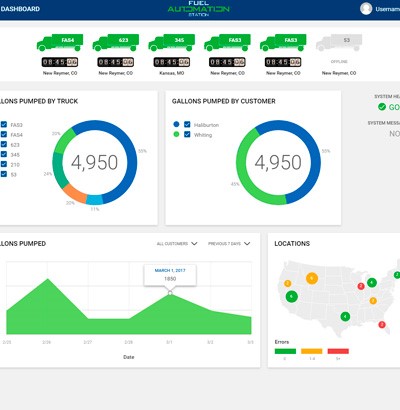
Task: Click the green Whiting legend dot
Action: click(x=176, y=134)
